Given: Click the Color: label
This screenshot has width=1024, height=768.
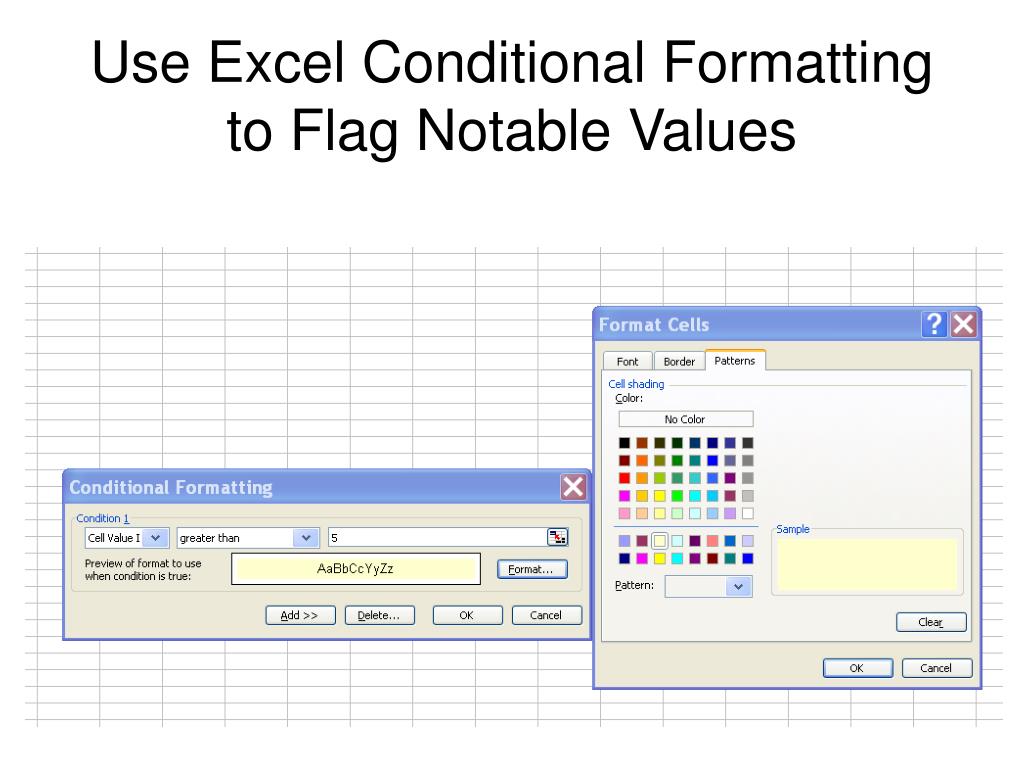Looking at the screenshot, I should point(629,398).
